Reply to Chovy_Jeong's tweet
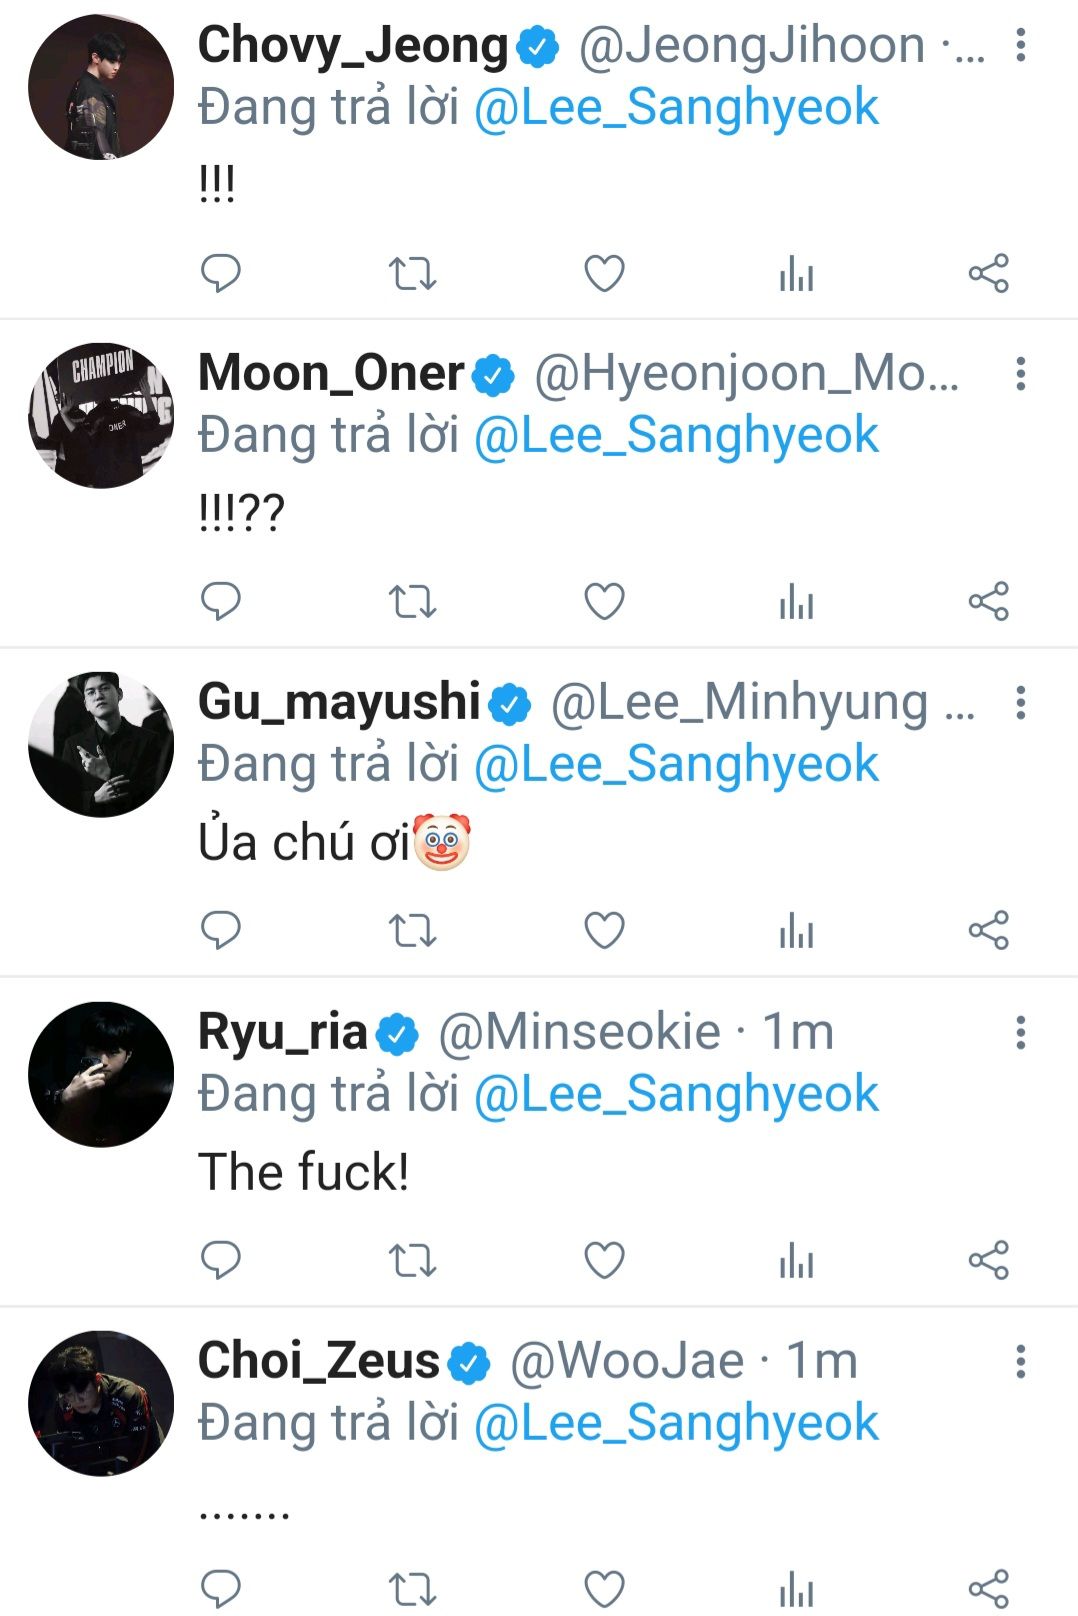Viewport: 1078px width, 1616px height. [x=221, y=272]
